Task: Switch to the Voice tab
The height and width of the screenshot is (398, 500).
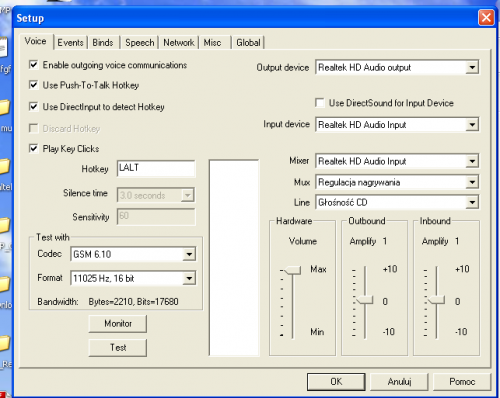Action: 36,41
